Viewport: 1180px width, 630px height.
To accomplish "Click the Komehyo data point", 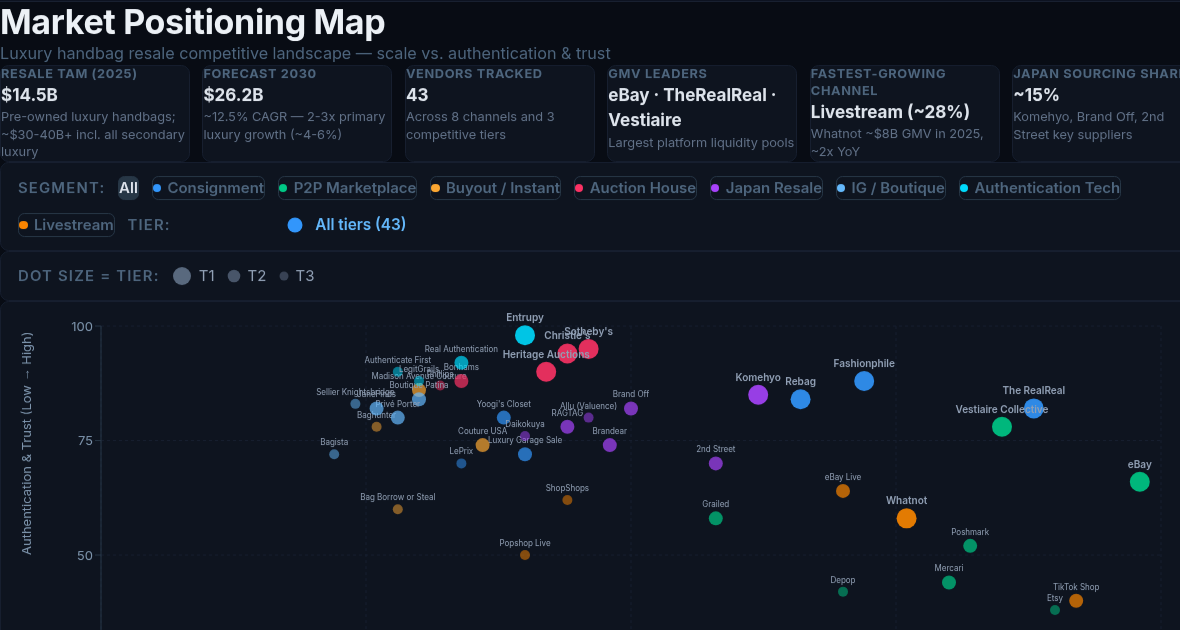I will pyautogui.click(x=759, y=394).
